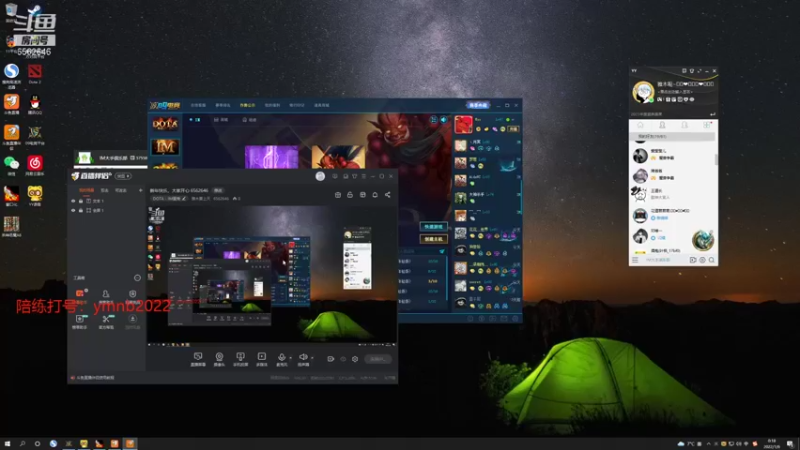Edit the DOTA category pencil icon

pos(184,198)
